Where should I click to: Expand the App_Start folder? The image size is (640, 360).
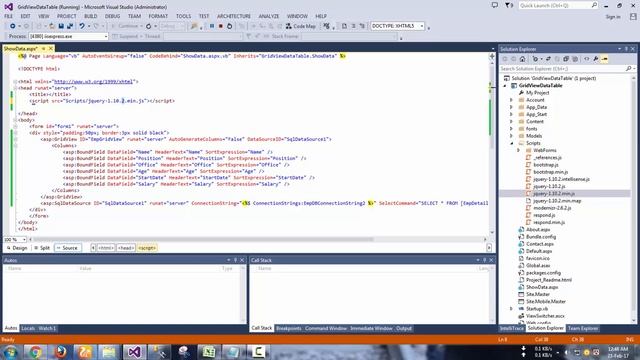pyautogui.click(x=511, y=115)
